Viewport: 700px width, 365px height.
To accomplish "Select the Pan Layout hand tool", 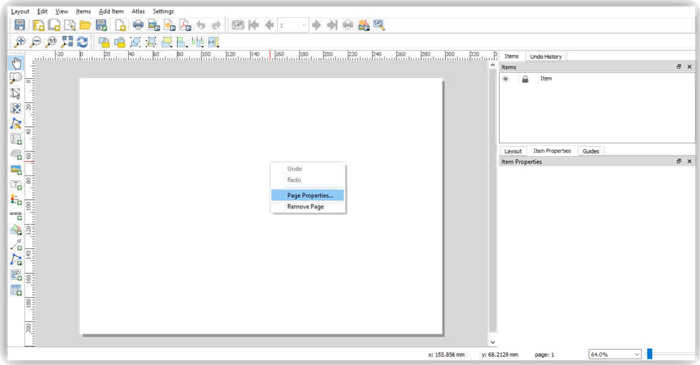I will 16,63.
